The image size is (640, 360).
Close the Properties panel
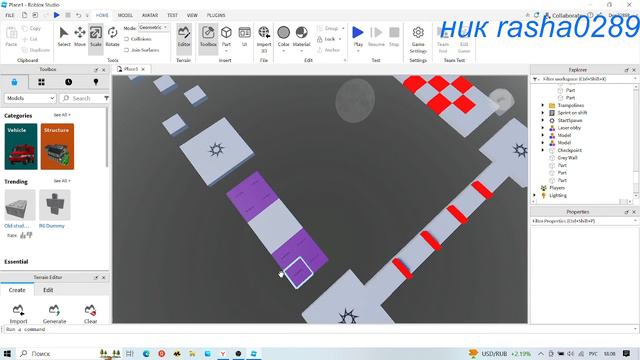(x=634, y=212)
